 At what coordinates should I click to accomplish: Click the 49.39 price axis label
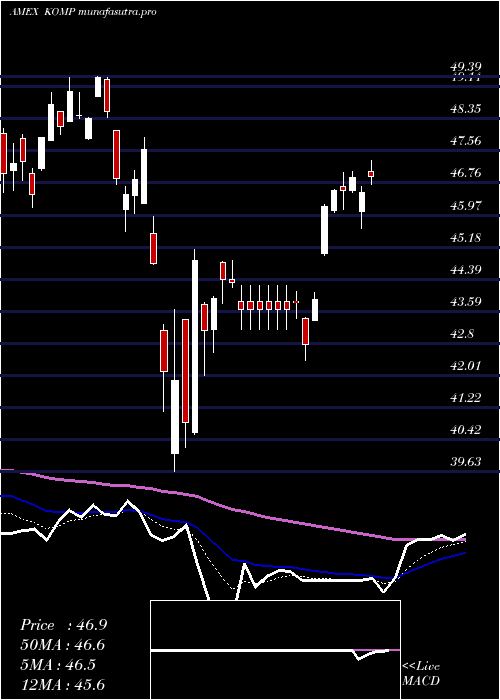[467, 67]
